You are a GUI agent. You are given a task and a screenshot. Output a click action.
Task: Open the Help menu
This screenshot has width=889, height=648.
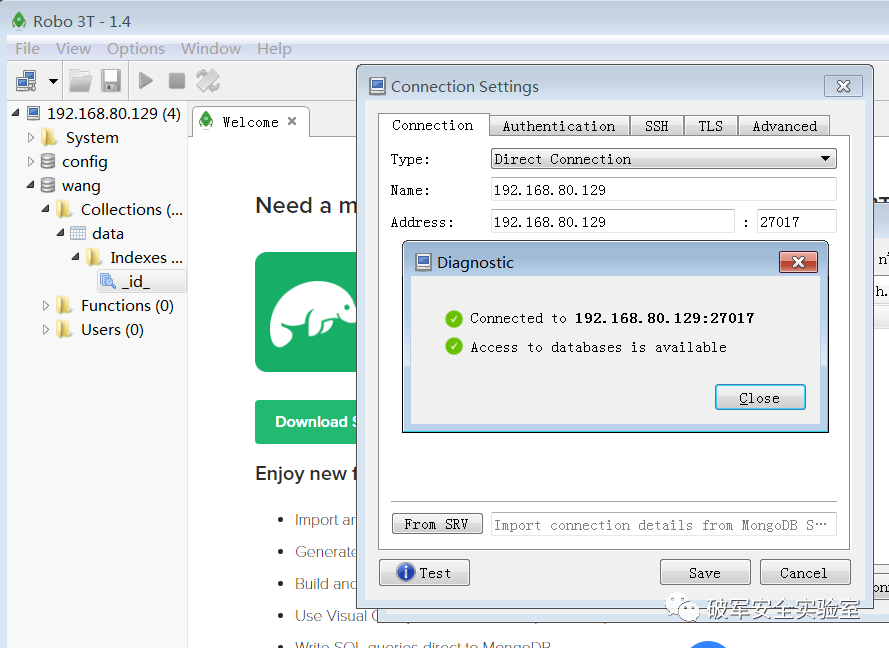point(274,49)
